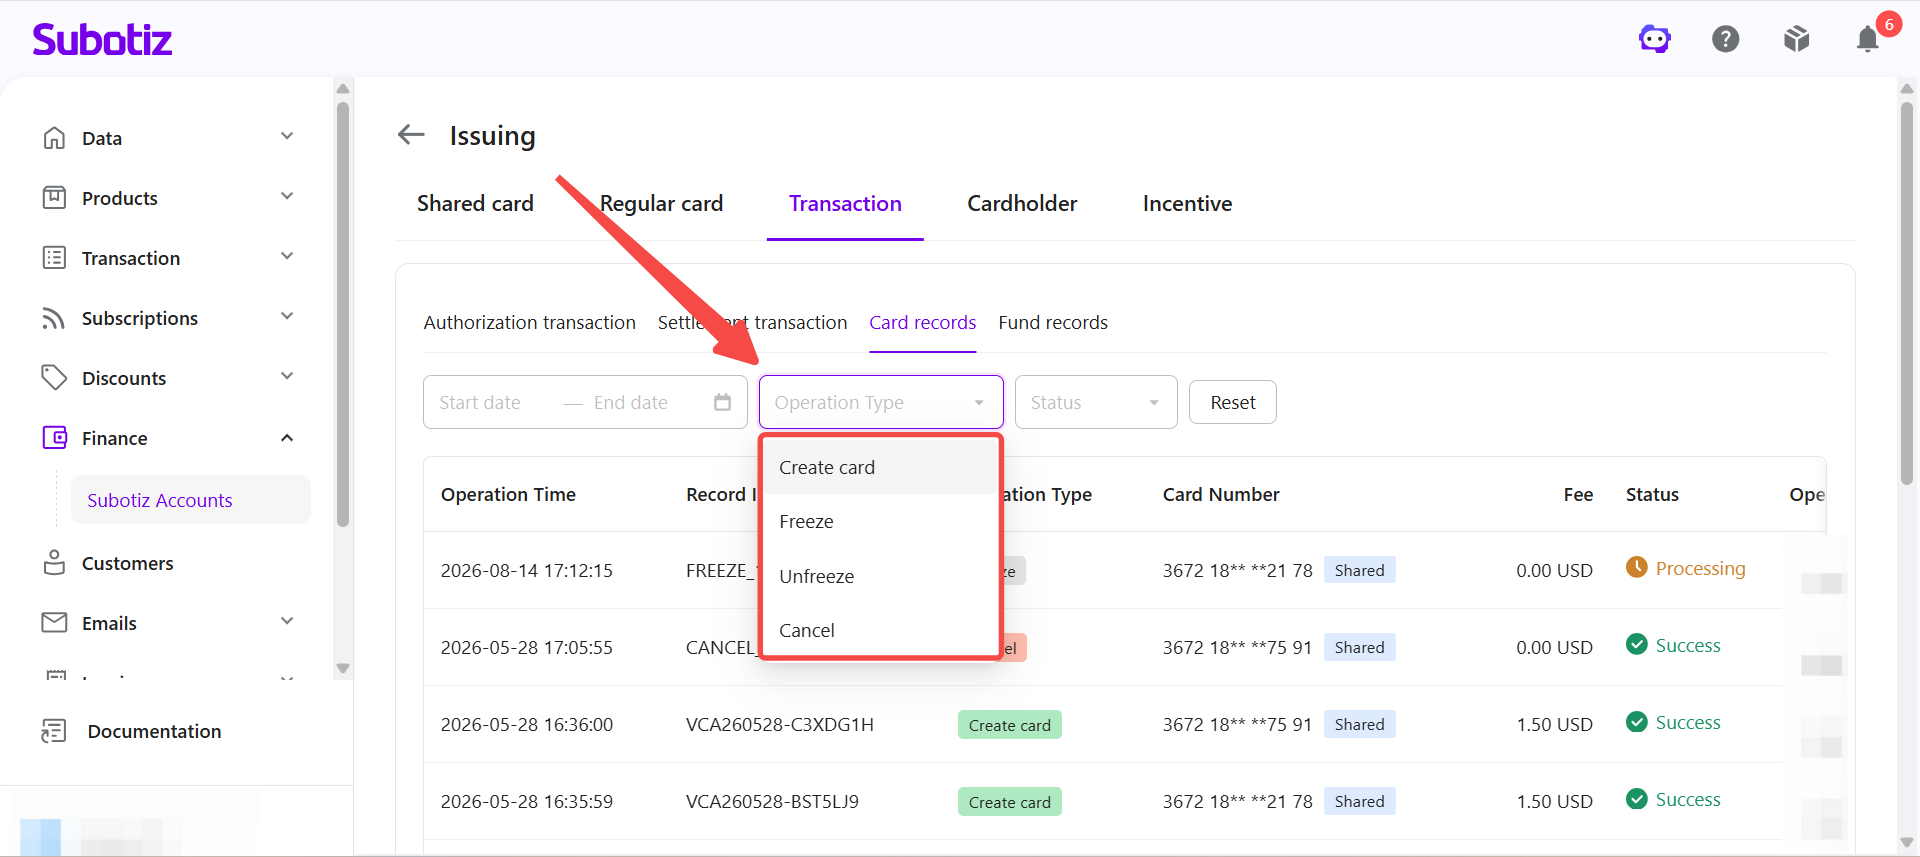Click the main page vertical scrollbar

click(x=1907, y=292)
